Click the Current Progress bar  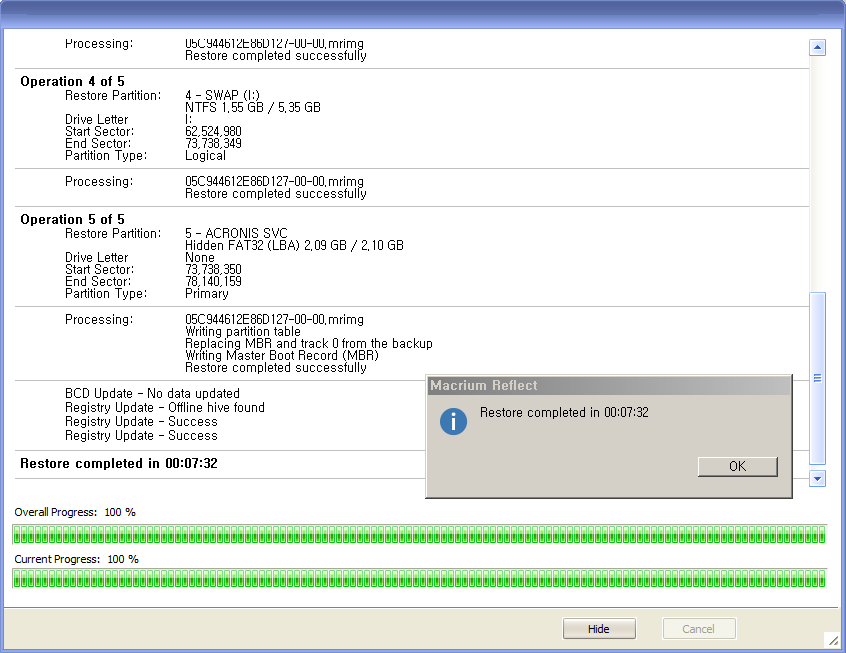[419, 579]
